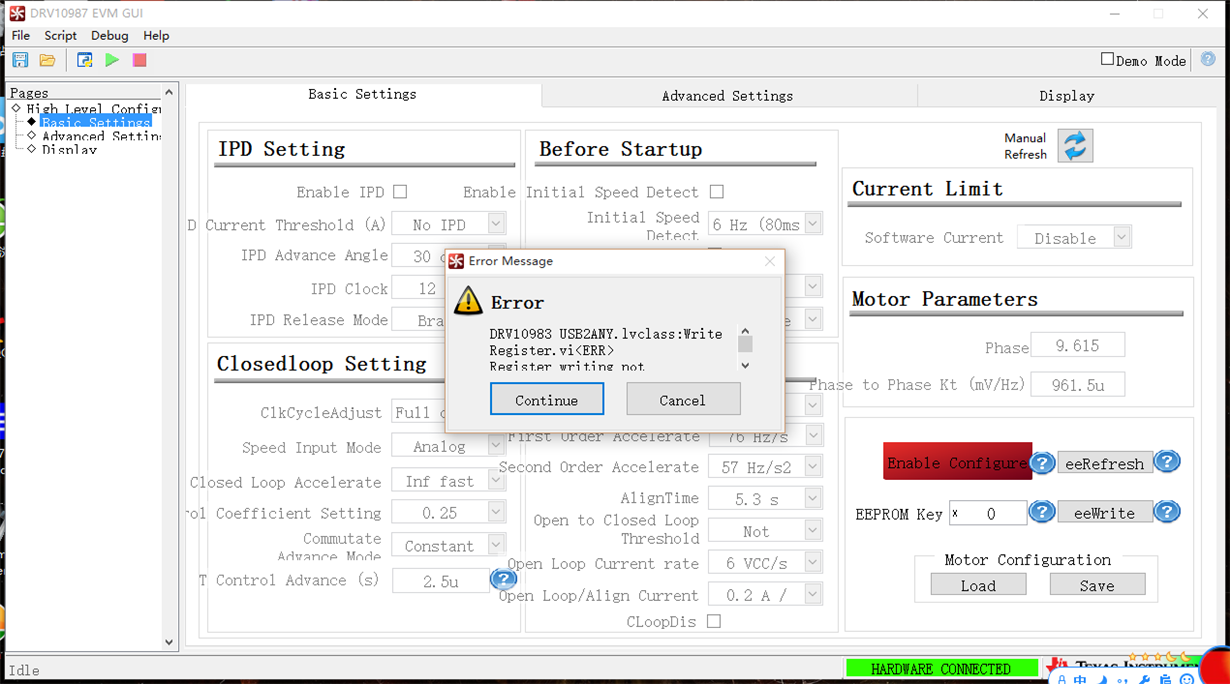This screenshot has width=1230, height=684.
Task: Select High Level Configuration tree node
Action: 93,109
